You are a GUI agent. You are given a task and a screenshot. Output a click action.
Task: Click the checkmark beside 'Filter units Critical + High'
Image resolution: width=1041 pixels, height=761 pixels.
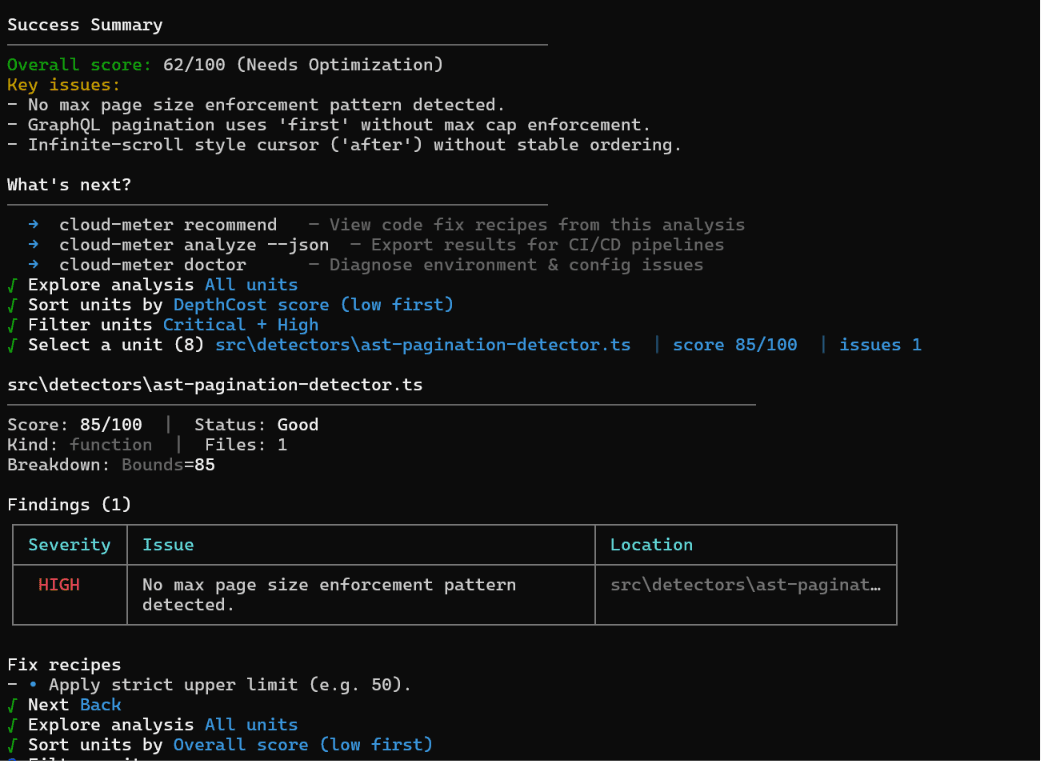(x=12, y=325)
